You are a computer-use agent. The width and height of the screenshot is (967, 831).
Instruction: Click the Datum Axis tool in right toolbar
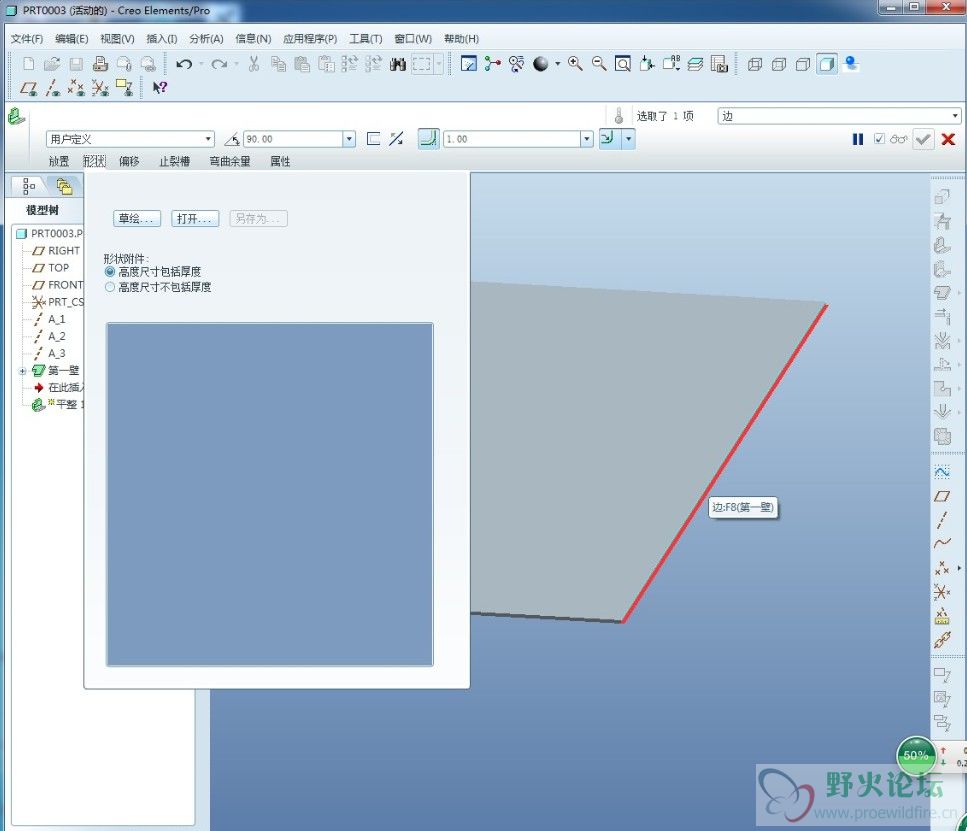(x=942, y=520)
